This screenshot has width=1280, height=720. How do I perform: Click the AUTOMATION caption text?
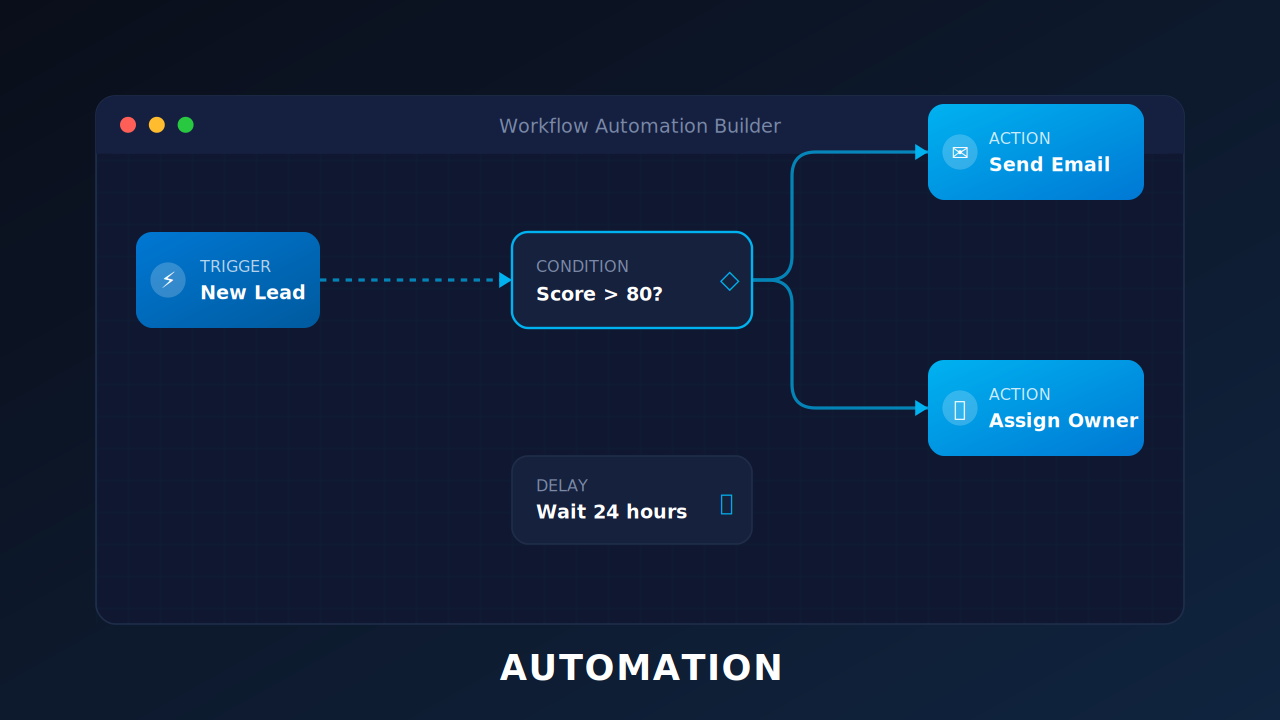coord(641,668)
